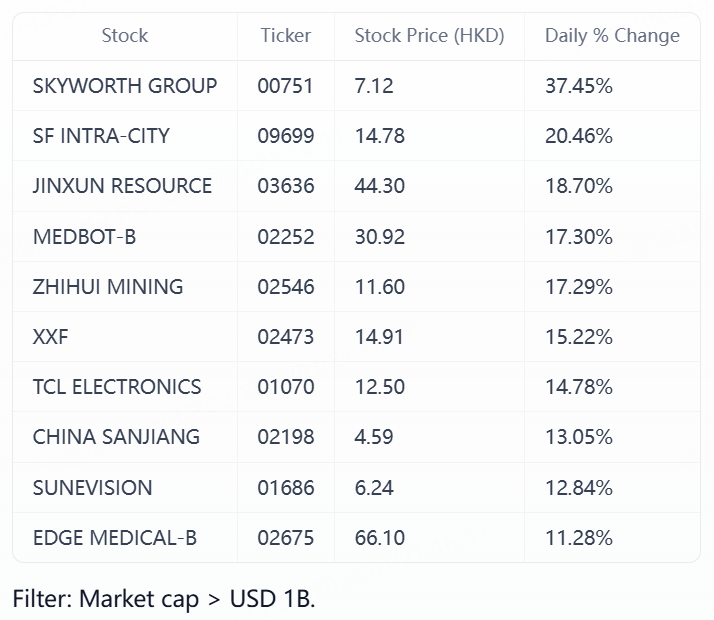Open the SUNEVISION stock row
Image resolution: width=714 pixels, height=620 pixels.
pos(92,488)
